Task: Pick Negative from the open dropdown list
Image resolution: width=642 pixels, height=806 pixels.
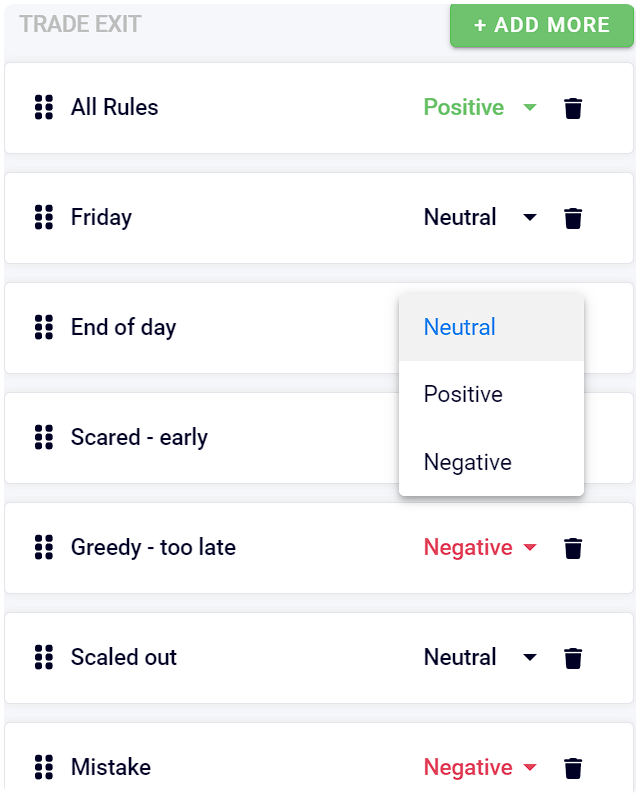Action: [x=467, y=462]
